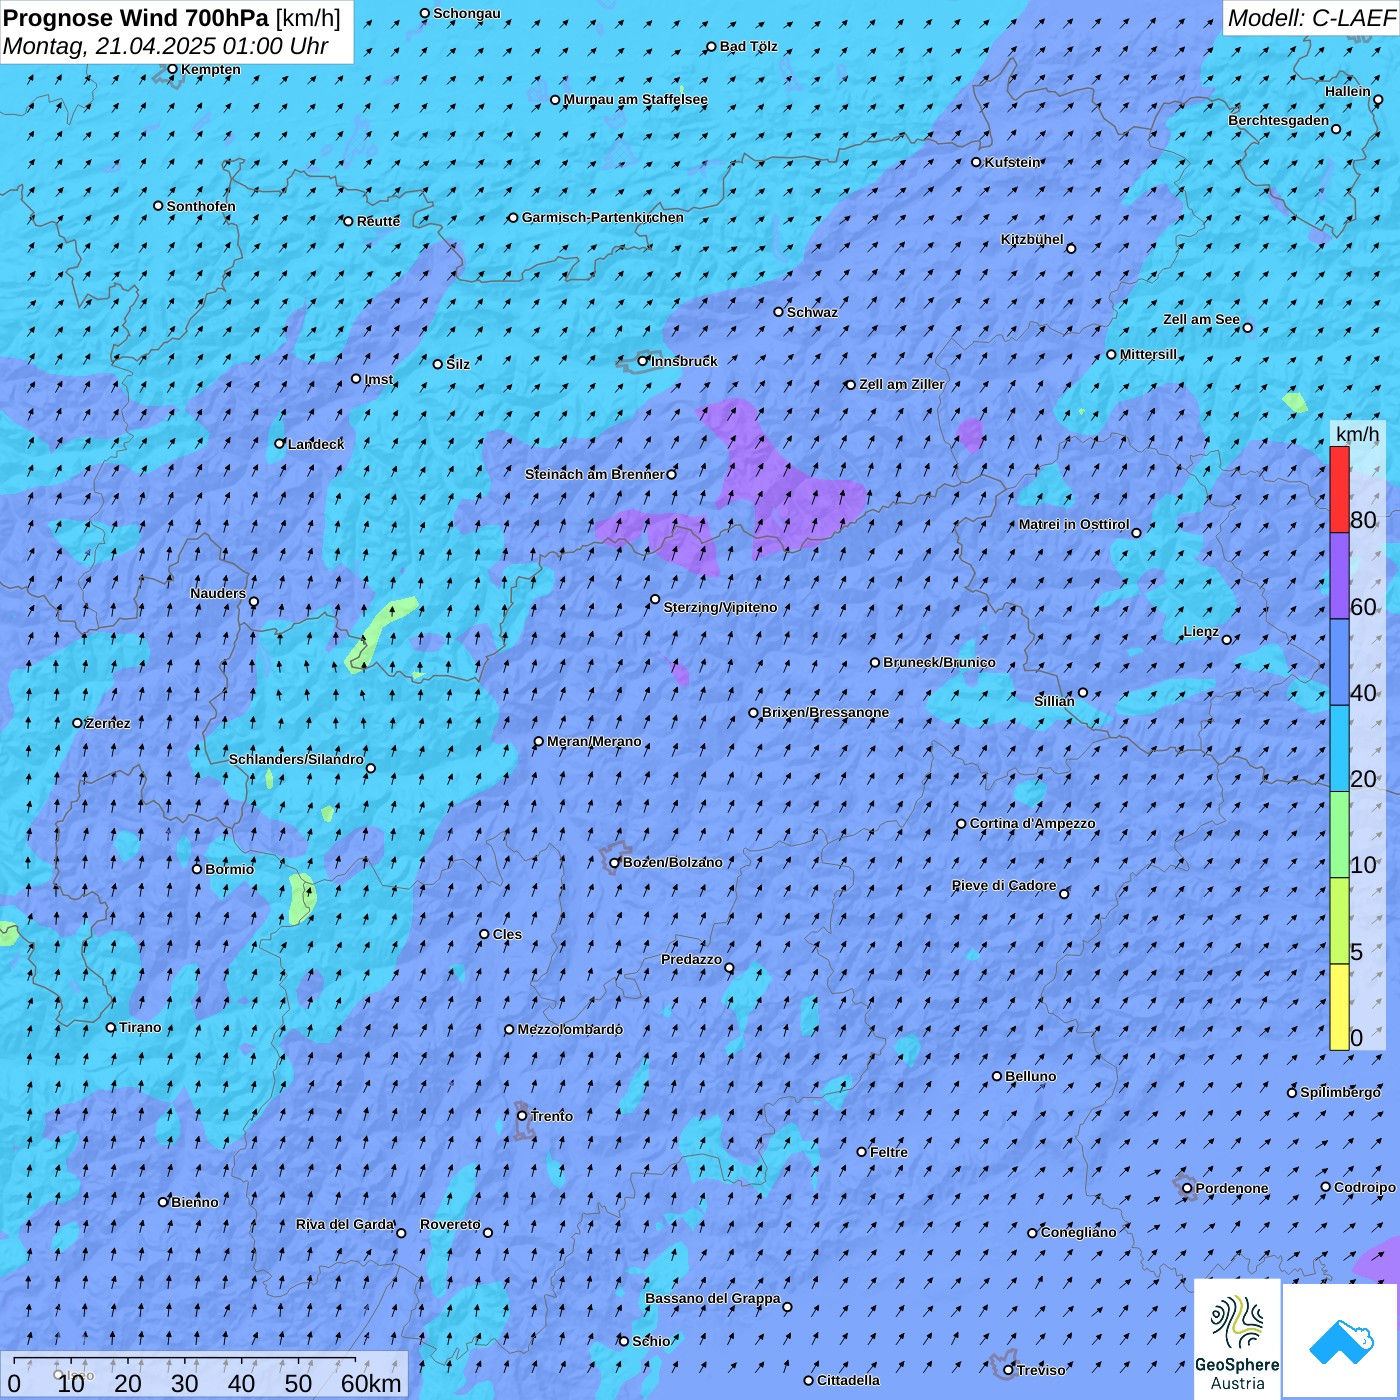Select the Sterzing/Vipiteno label

[720, 607]
